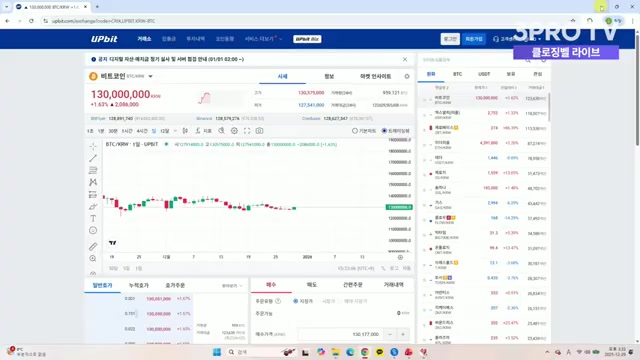Open Windows Start menu

(217, 352)
